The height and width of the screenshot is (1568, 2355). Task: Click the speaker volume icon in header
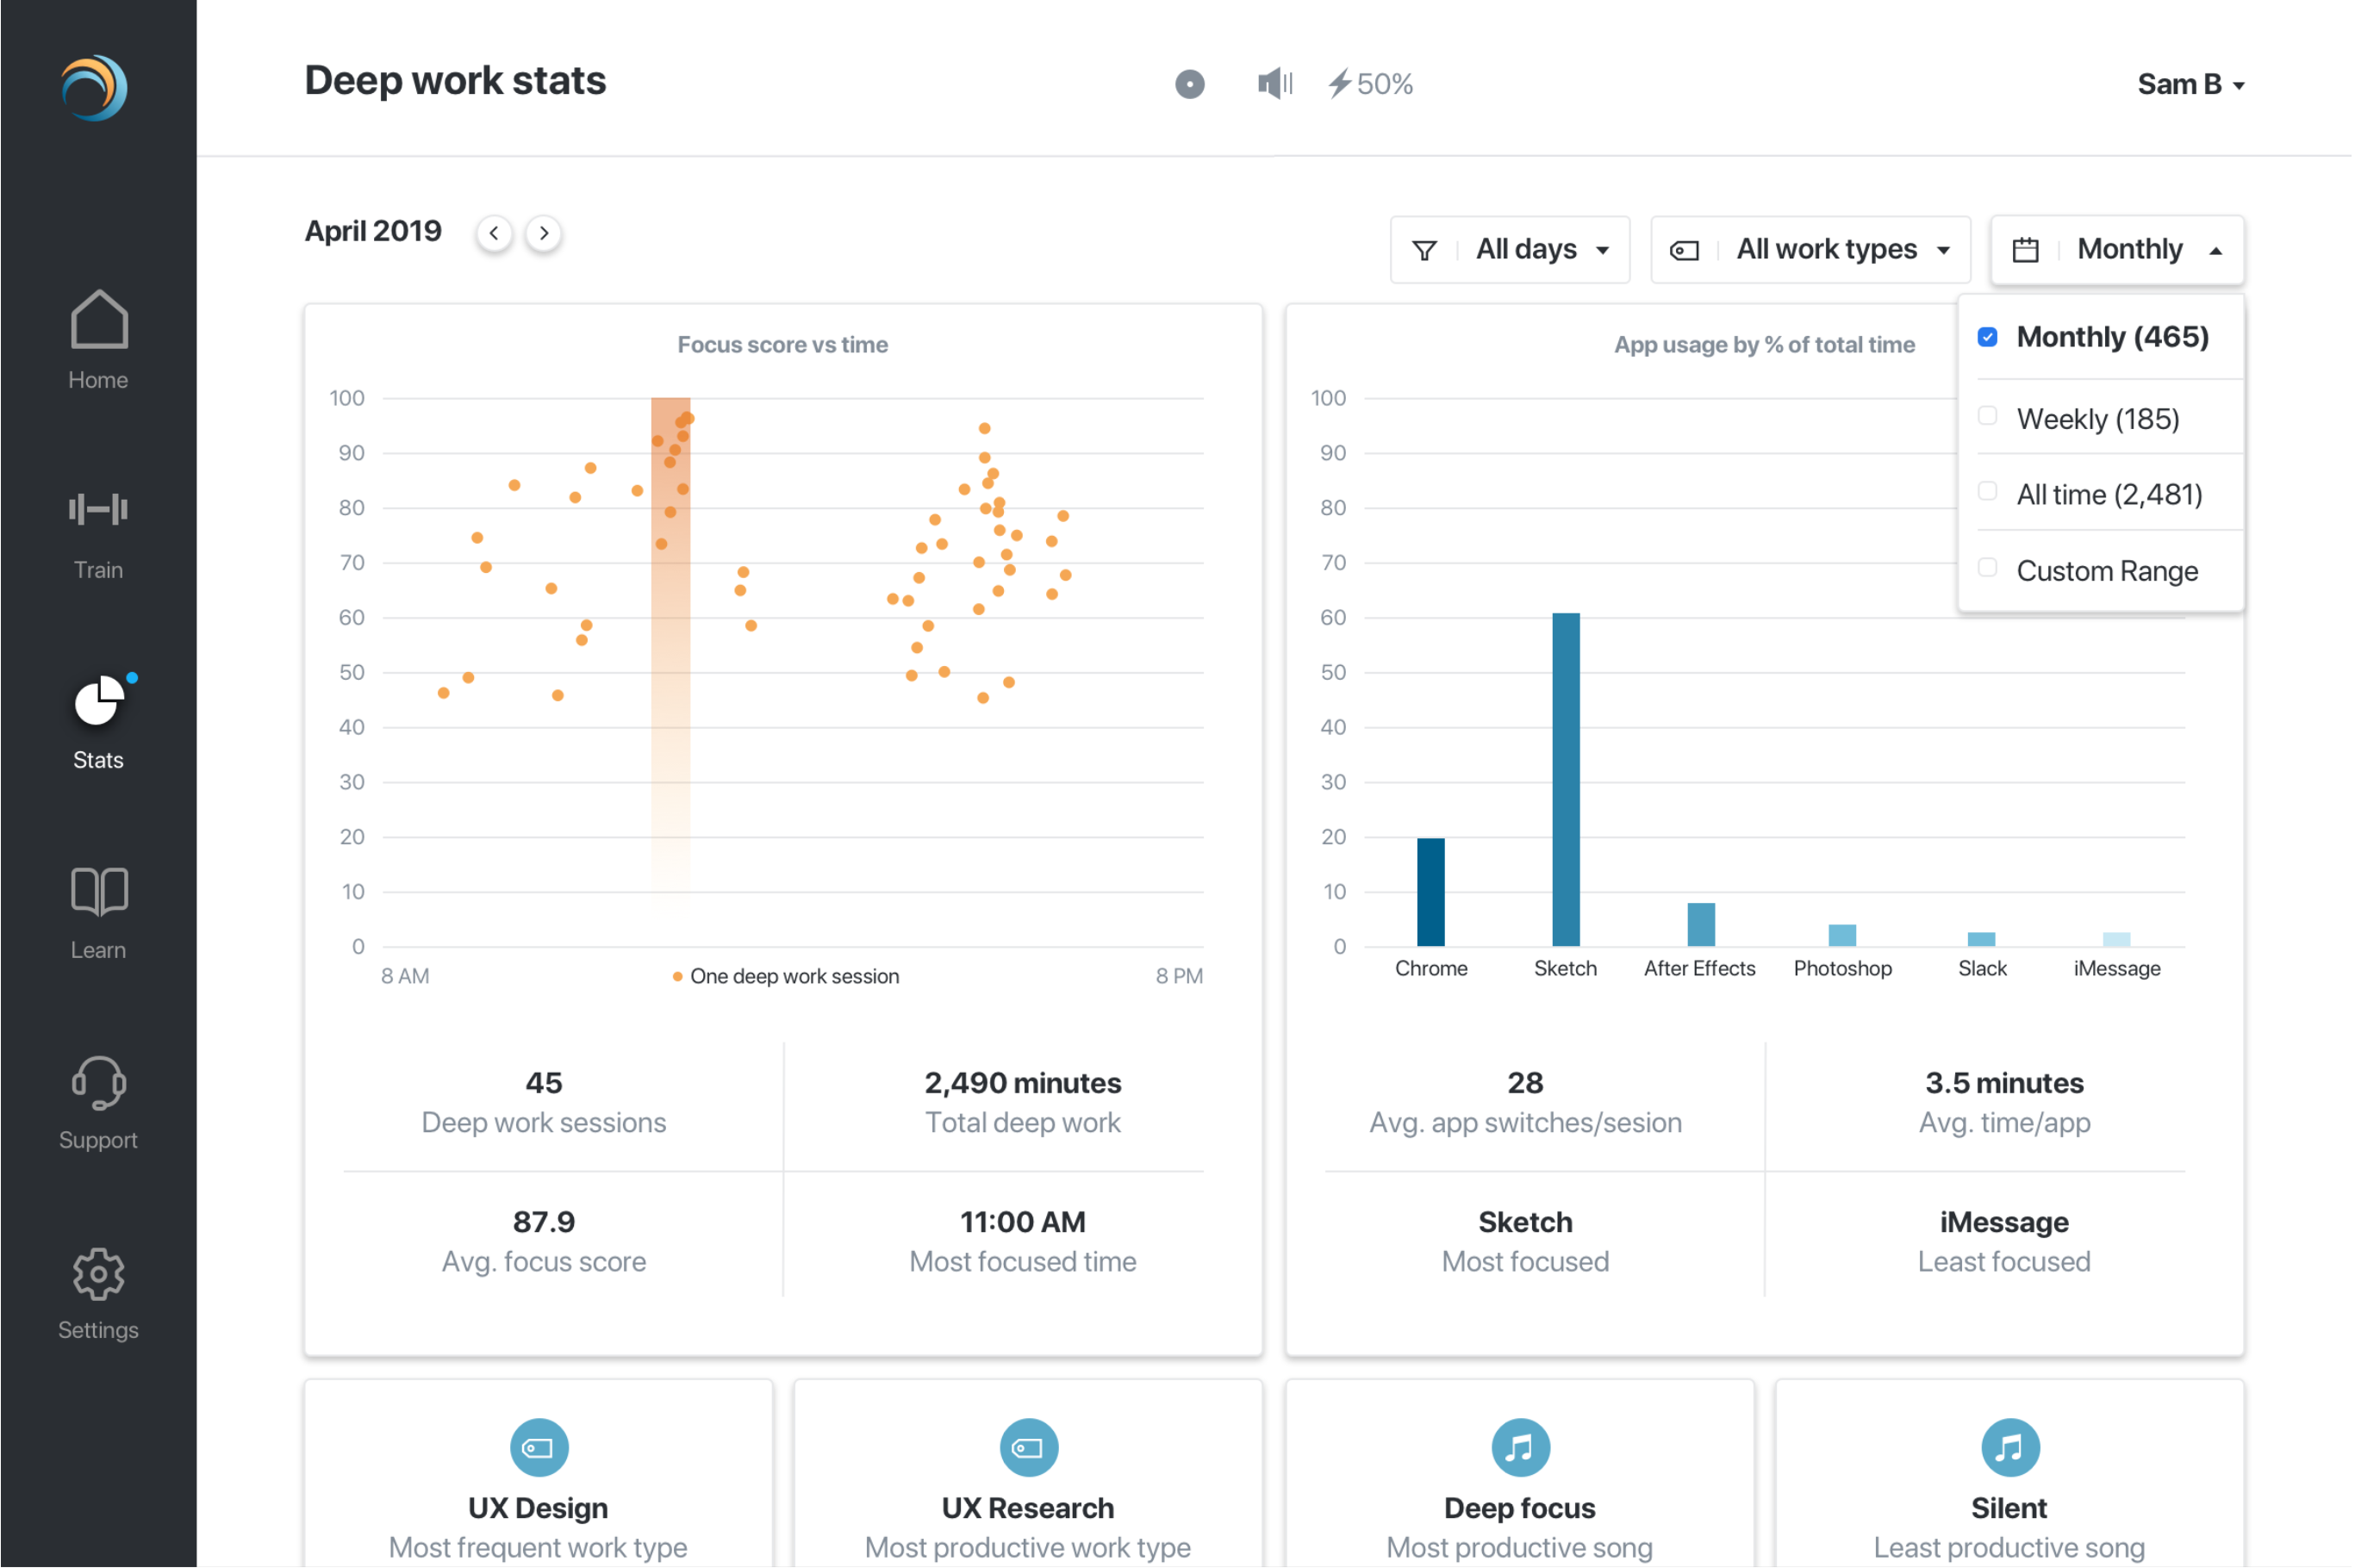1274,84
